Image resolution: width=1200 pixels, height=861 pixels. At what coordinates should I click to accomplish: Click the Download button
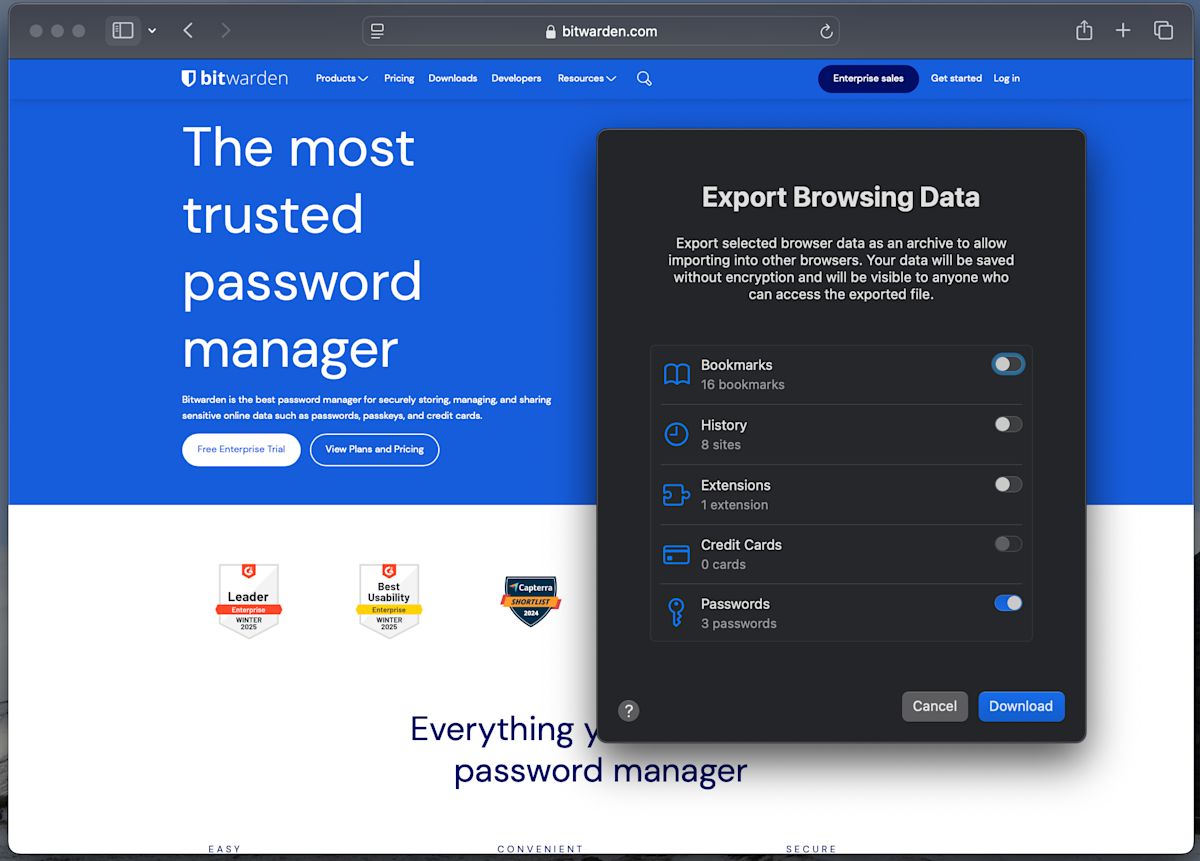(1021, 706)
